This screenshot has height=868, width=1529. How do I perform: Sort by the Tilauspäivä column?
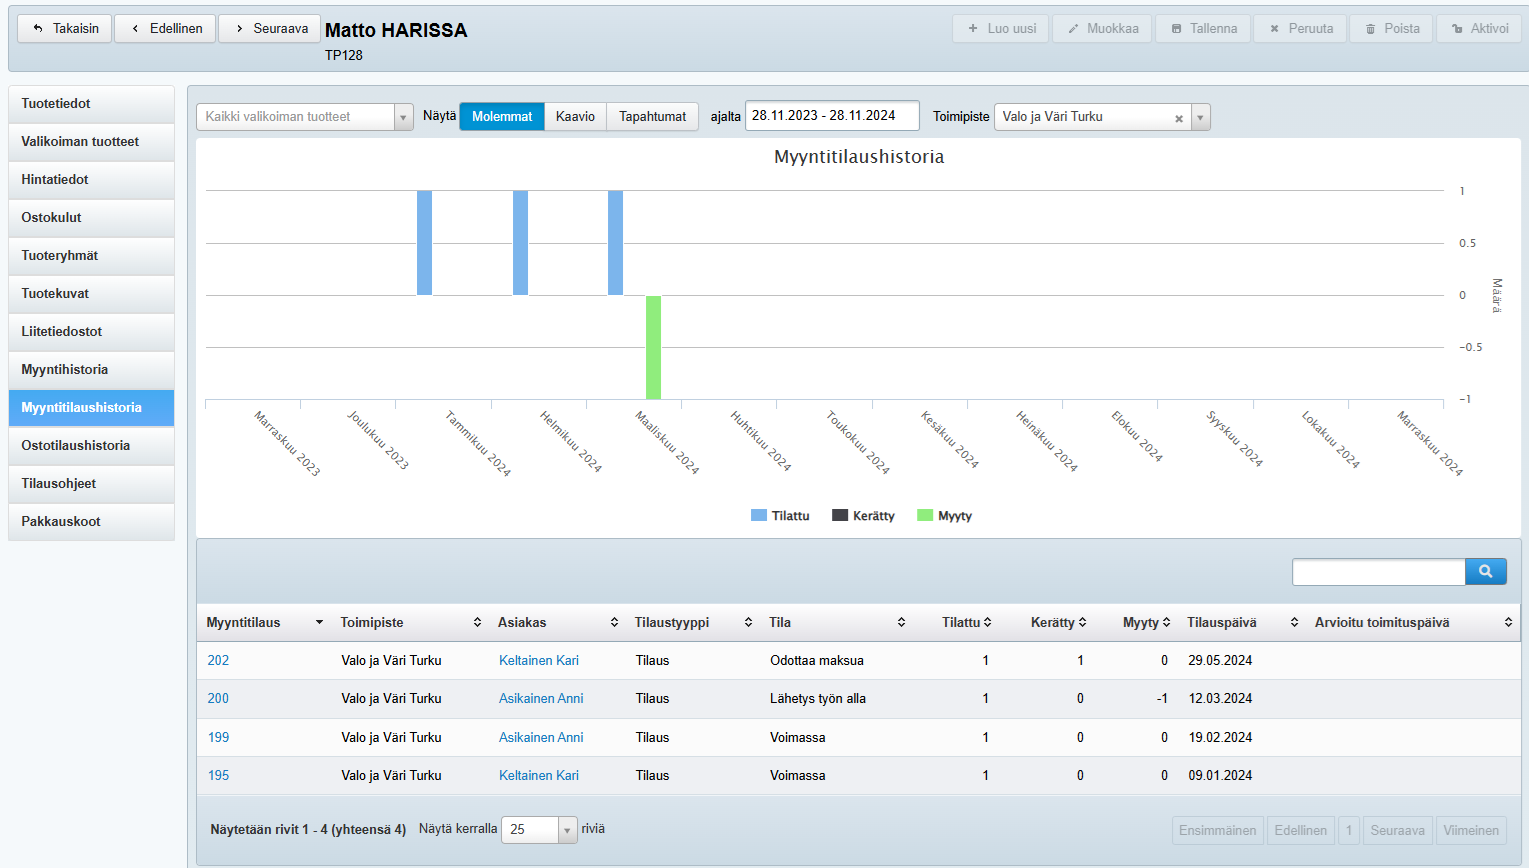tap(1294, 622)
